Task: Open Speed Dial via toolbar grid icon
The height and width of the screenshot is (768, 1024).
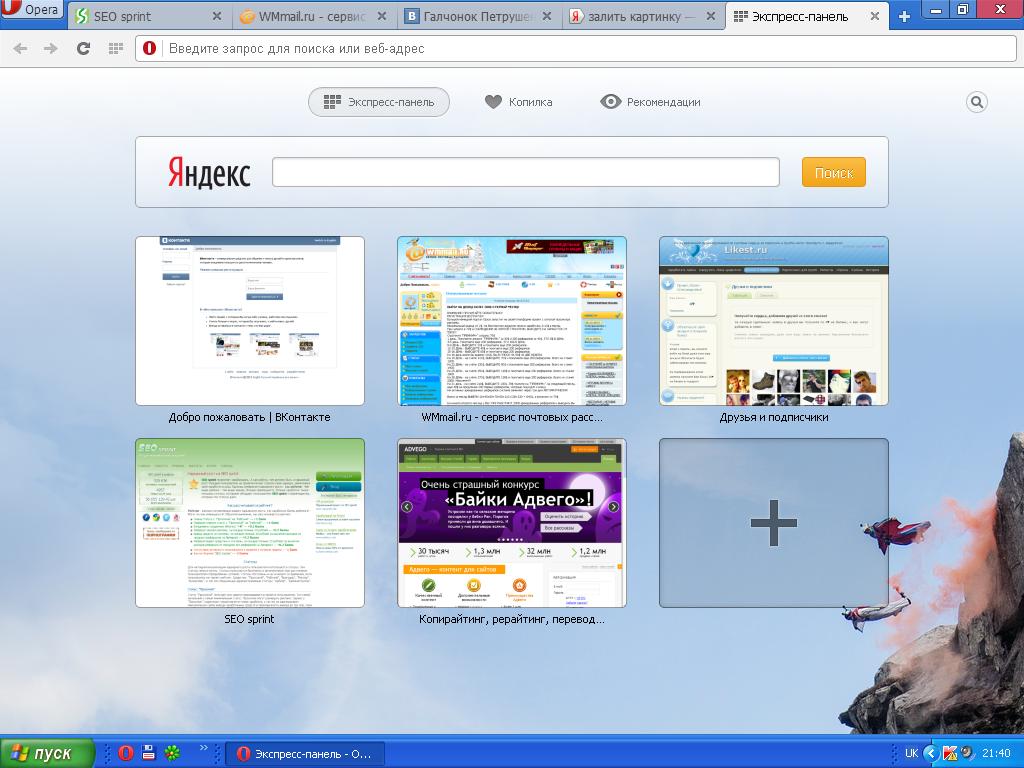Action: coord(116,48)
